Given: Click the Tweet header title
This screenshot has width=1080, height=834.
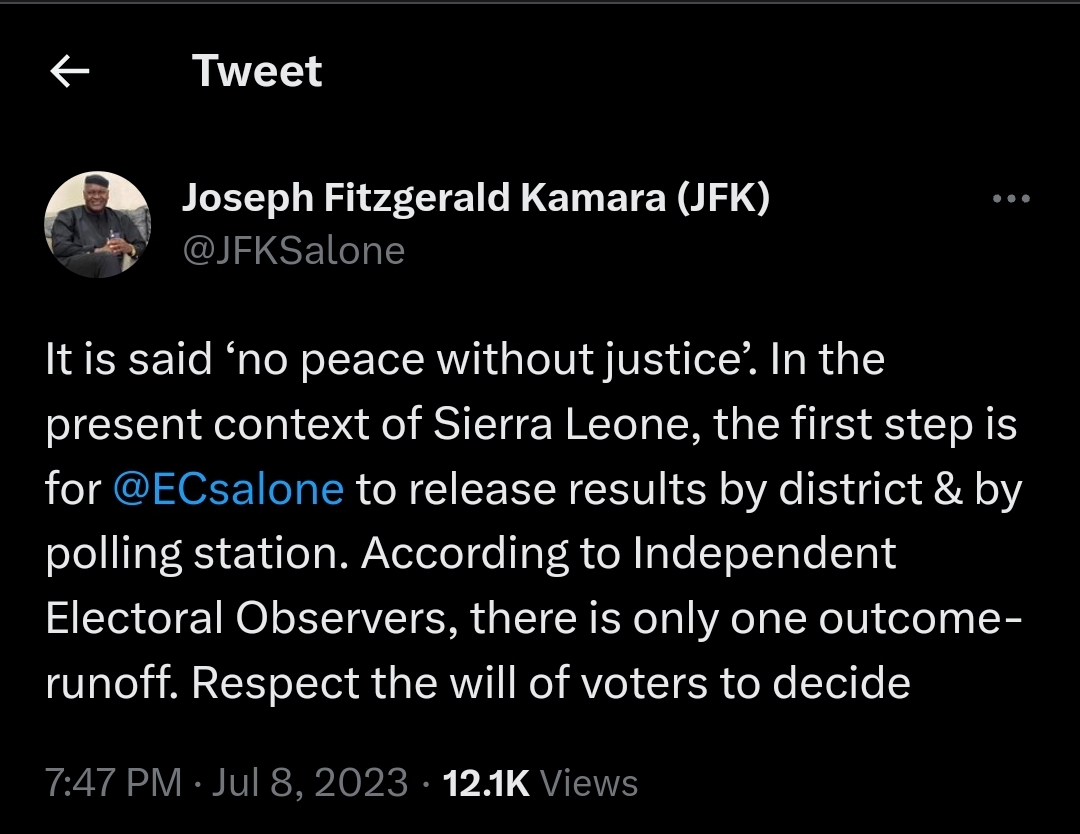Looking at the screenshot, I should (x=257, y=72).
